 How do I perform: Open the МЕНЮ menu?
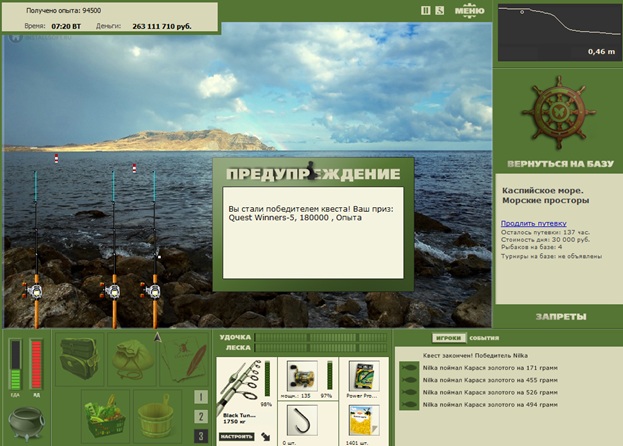[470, 11]
